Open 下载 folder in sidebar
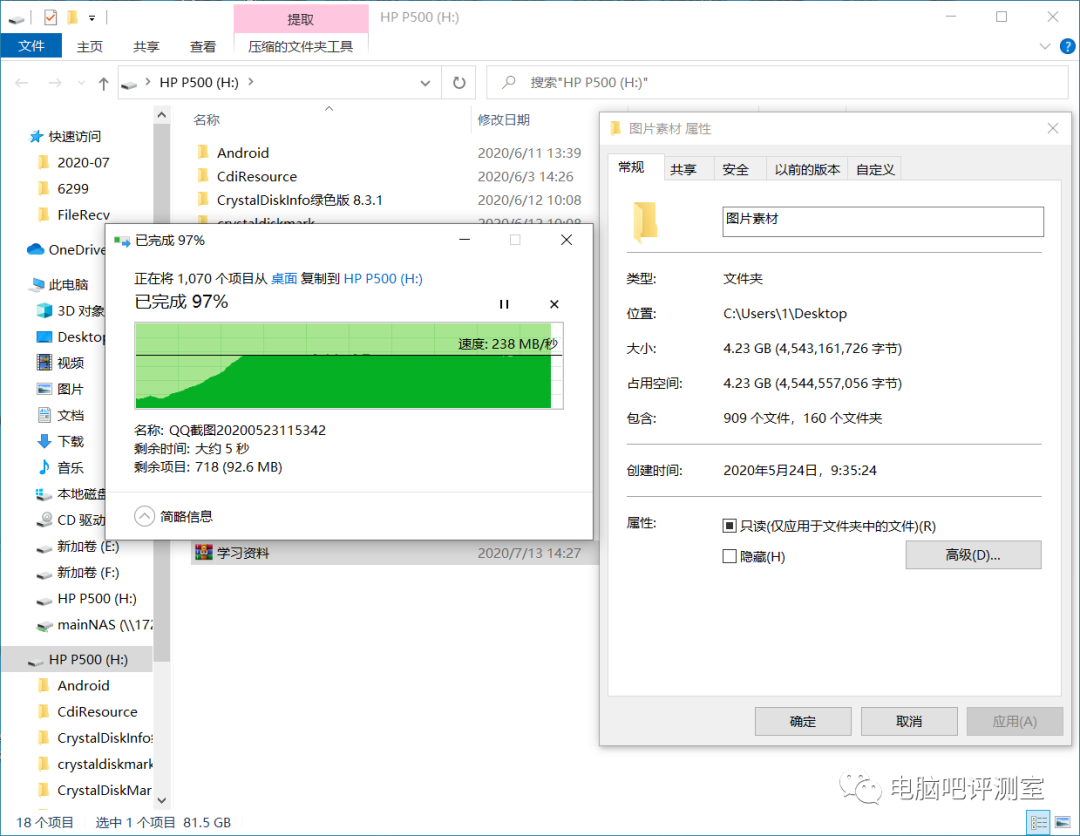The image size is (1080, 836). [70, 441]
